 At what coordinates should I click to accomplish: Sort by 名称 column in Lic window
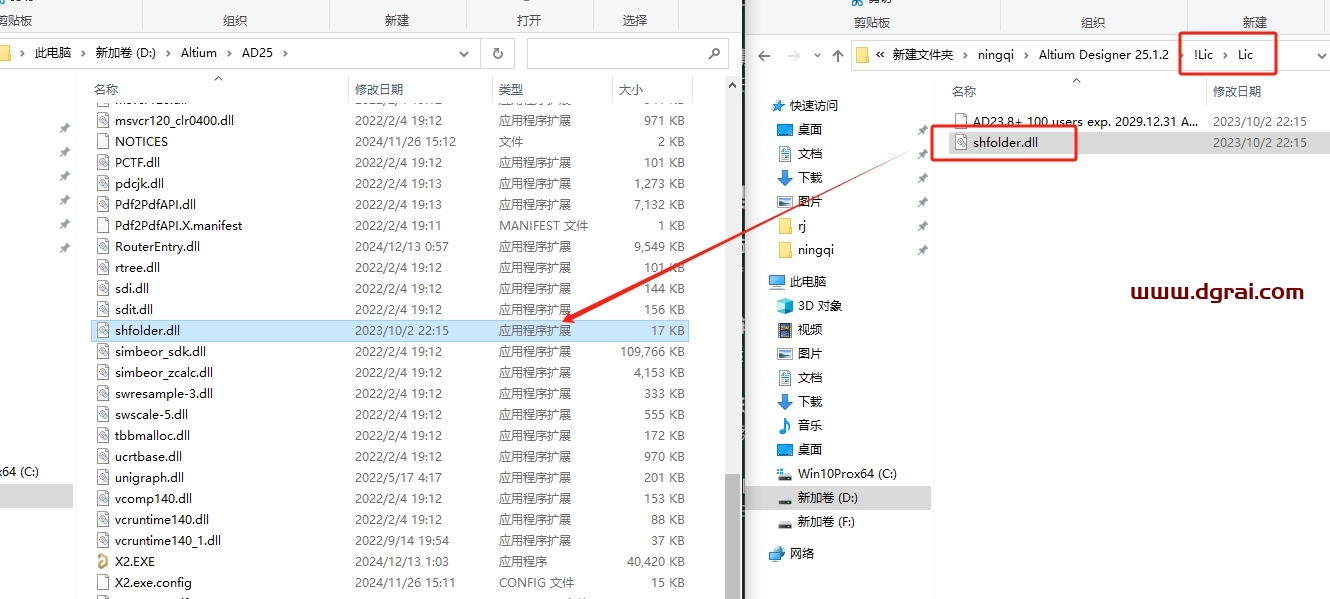click(x=964, y=91)
